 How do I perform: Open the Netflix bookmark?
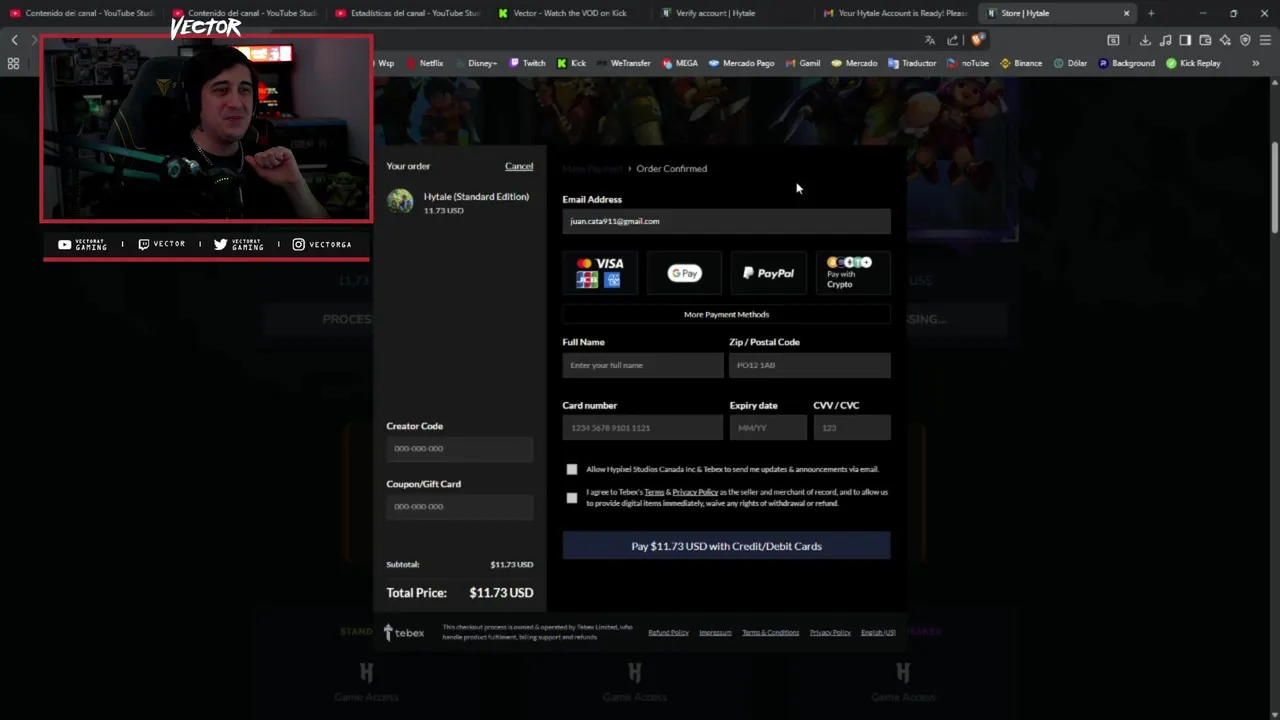tap(424, 63)
